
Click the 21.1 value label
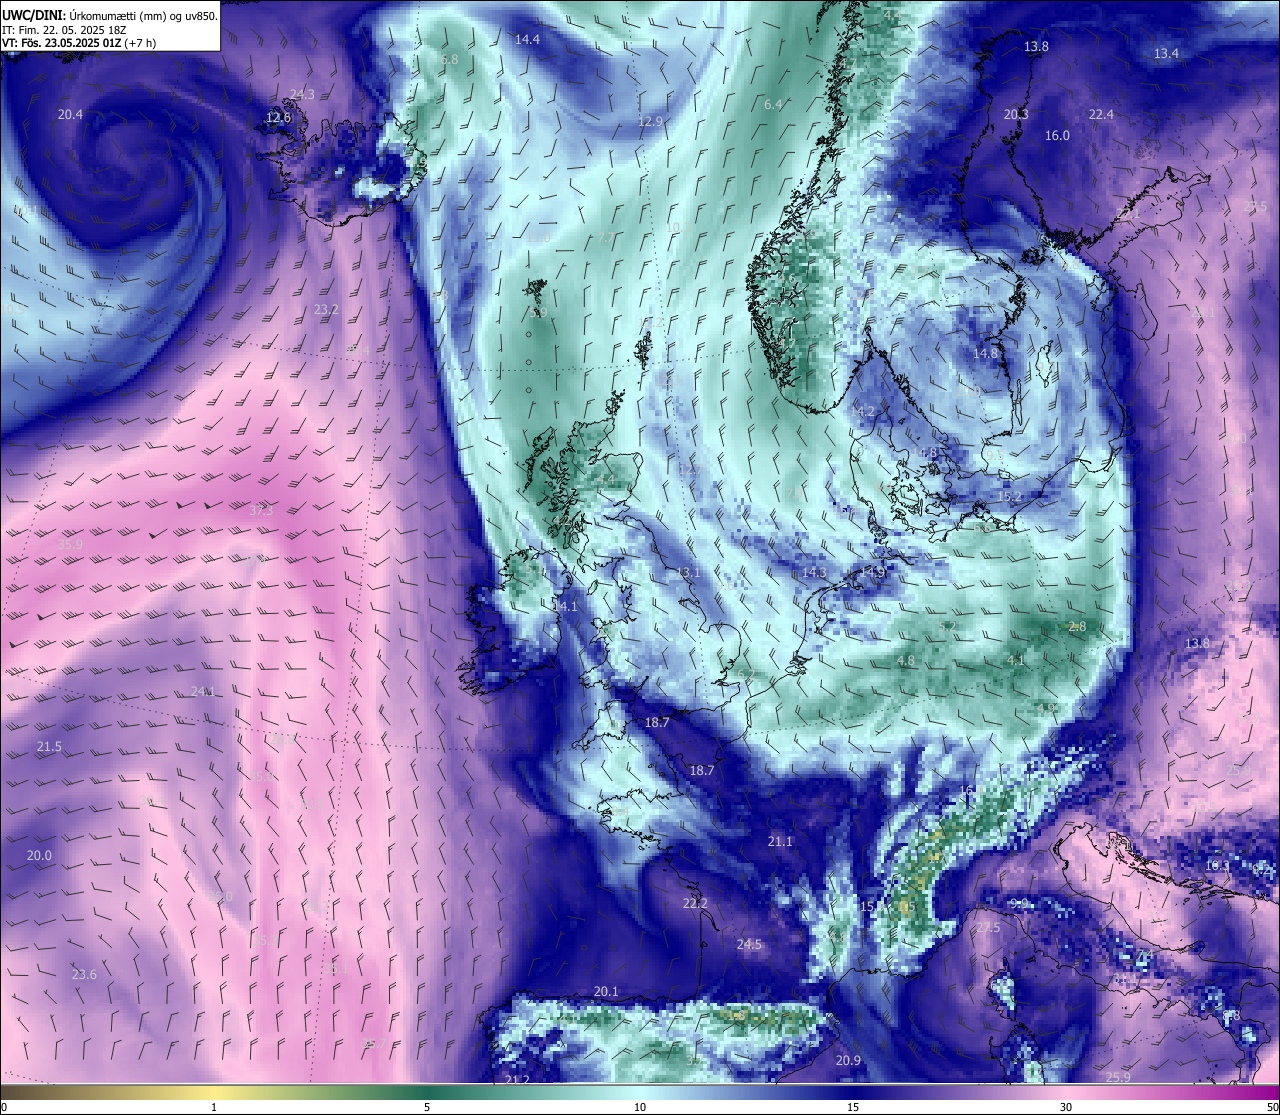click(780, 842)
